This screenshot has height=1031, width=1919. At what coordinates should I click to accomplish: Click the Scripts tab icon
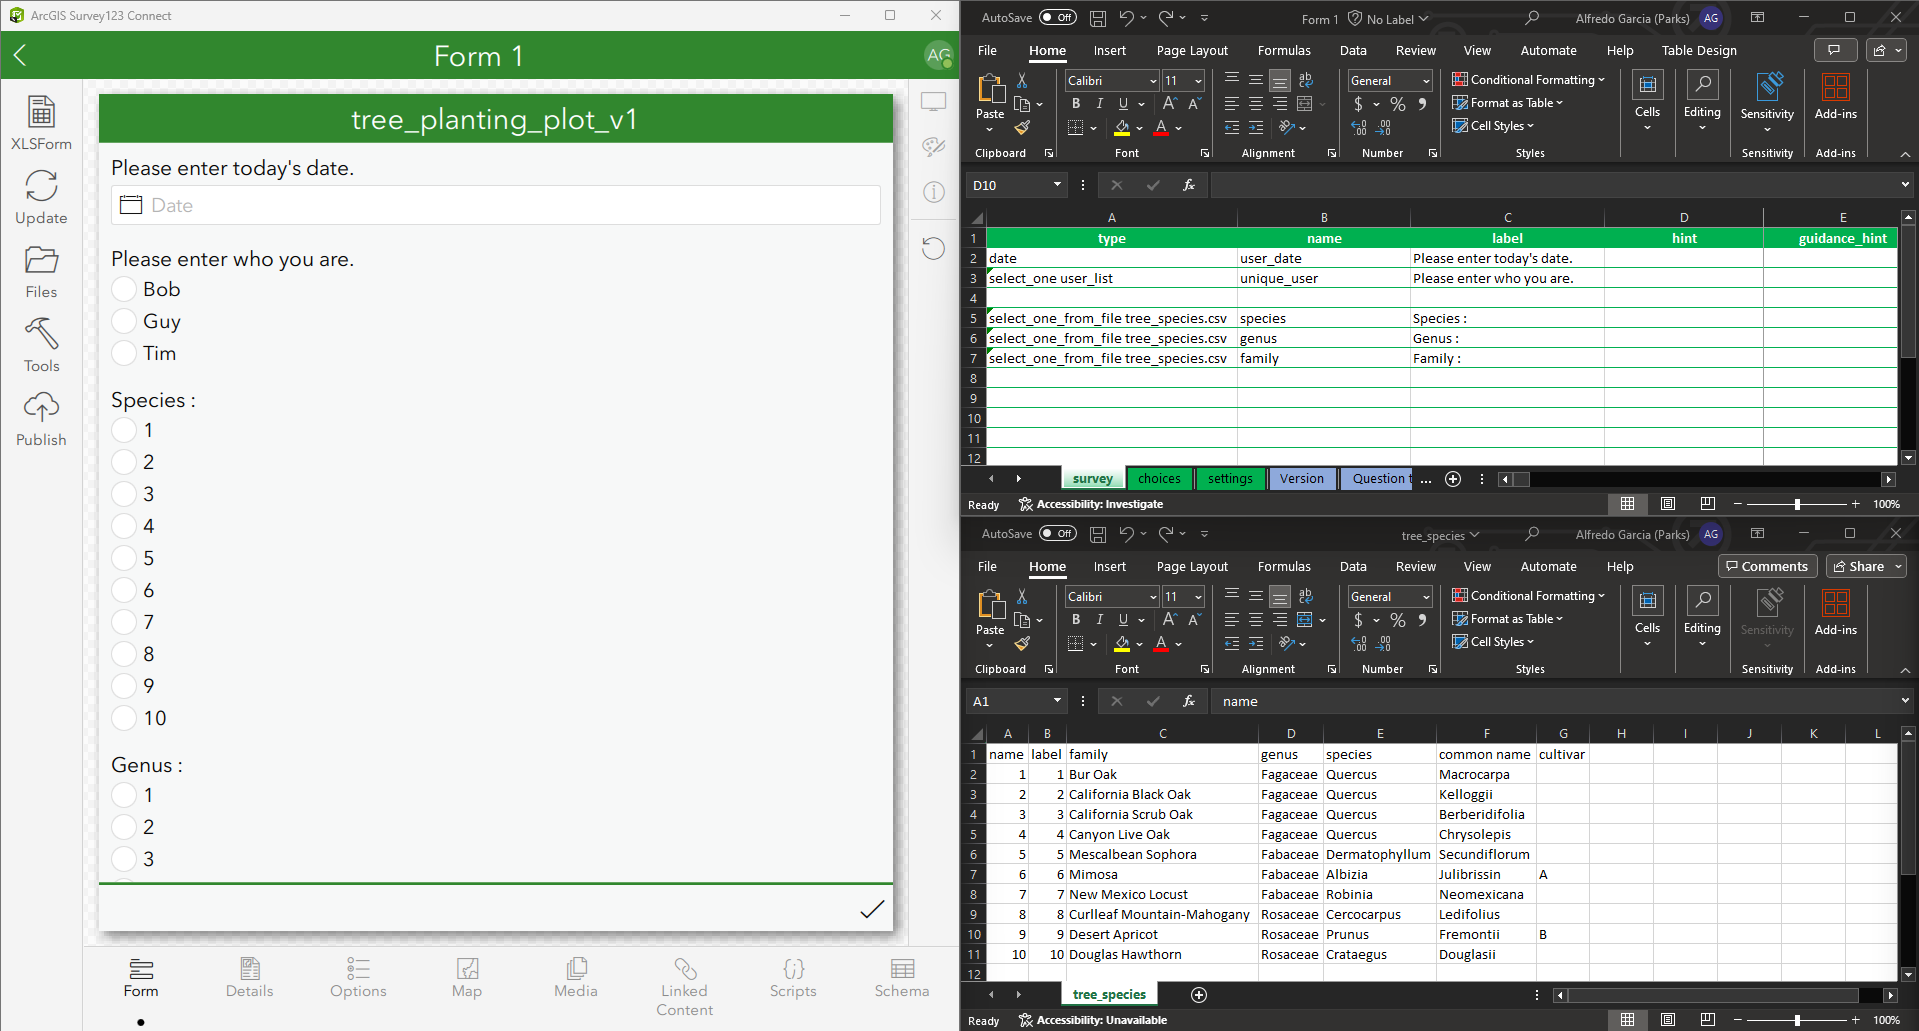793,968
